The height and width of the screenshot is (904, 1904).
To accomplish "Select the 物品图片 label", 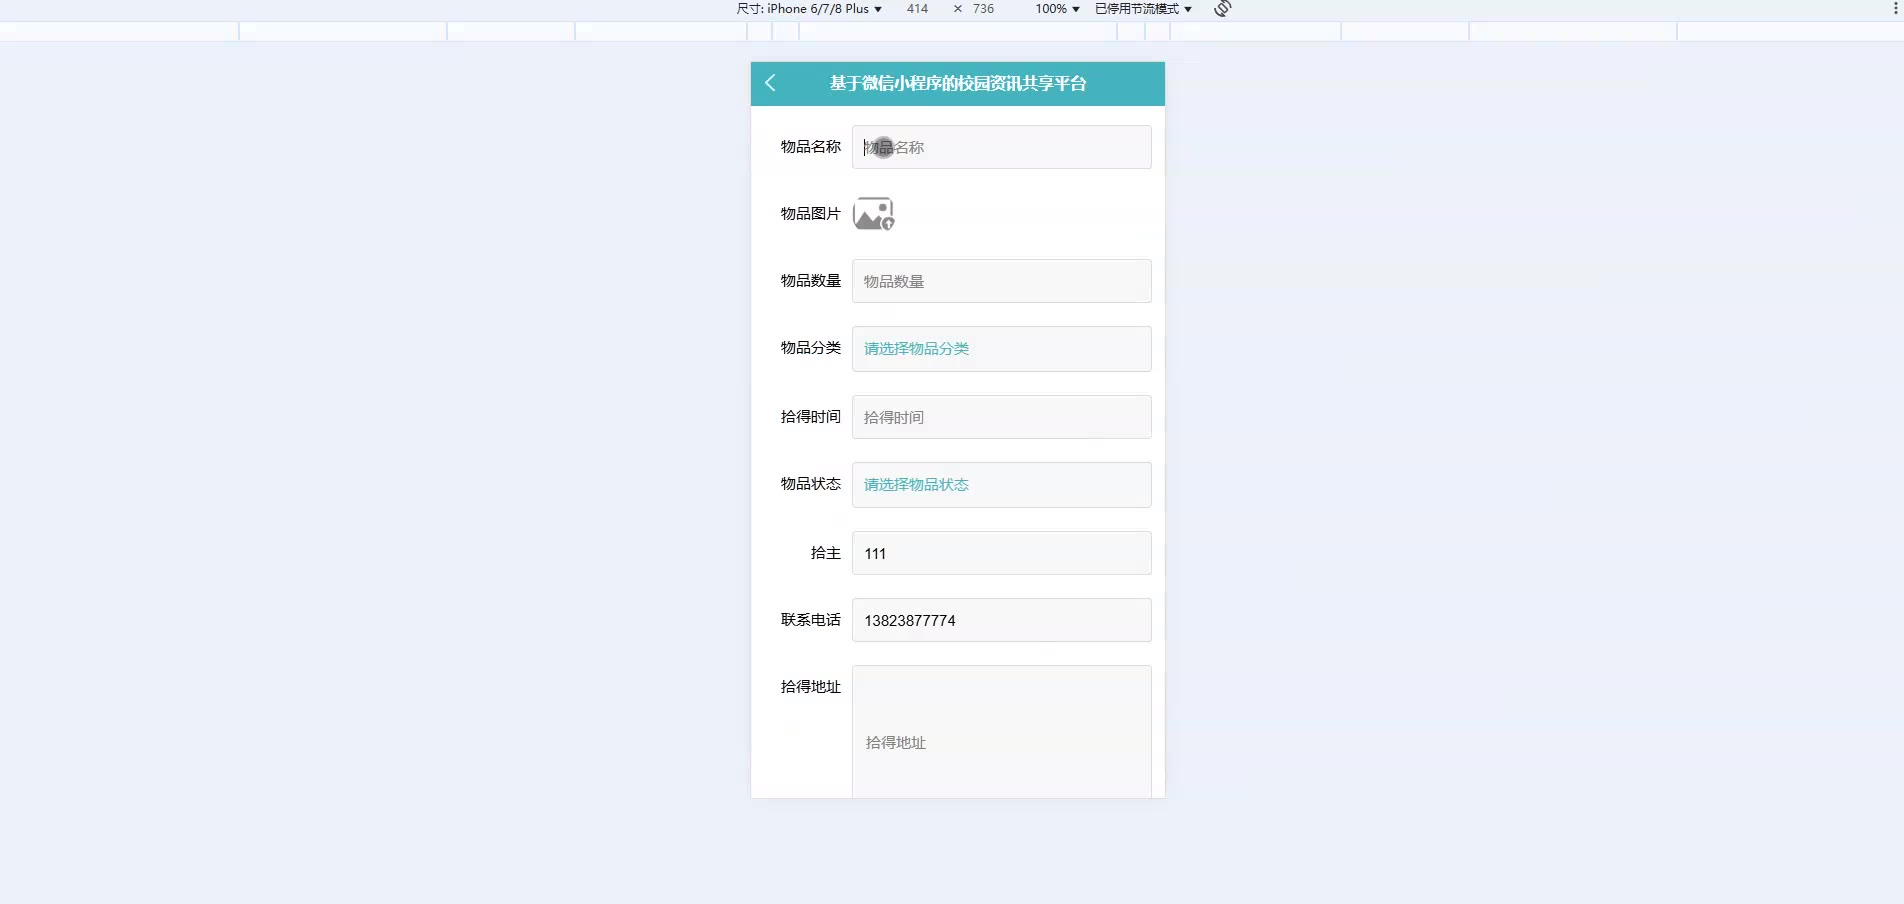I will 811,213.
